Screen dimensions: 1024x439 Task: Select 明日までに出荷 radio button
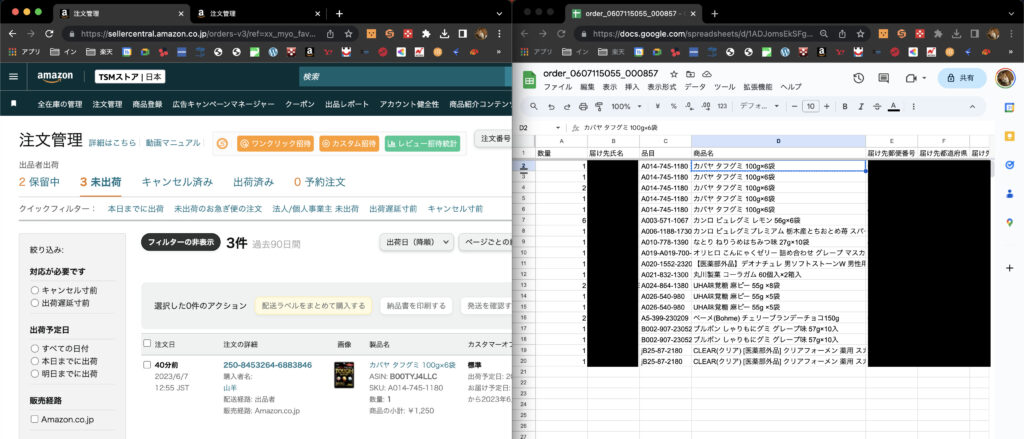pyautogui.click(x=35, y=374)
